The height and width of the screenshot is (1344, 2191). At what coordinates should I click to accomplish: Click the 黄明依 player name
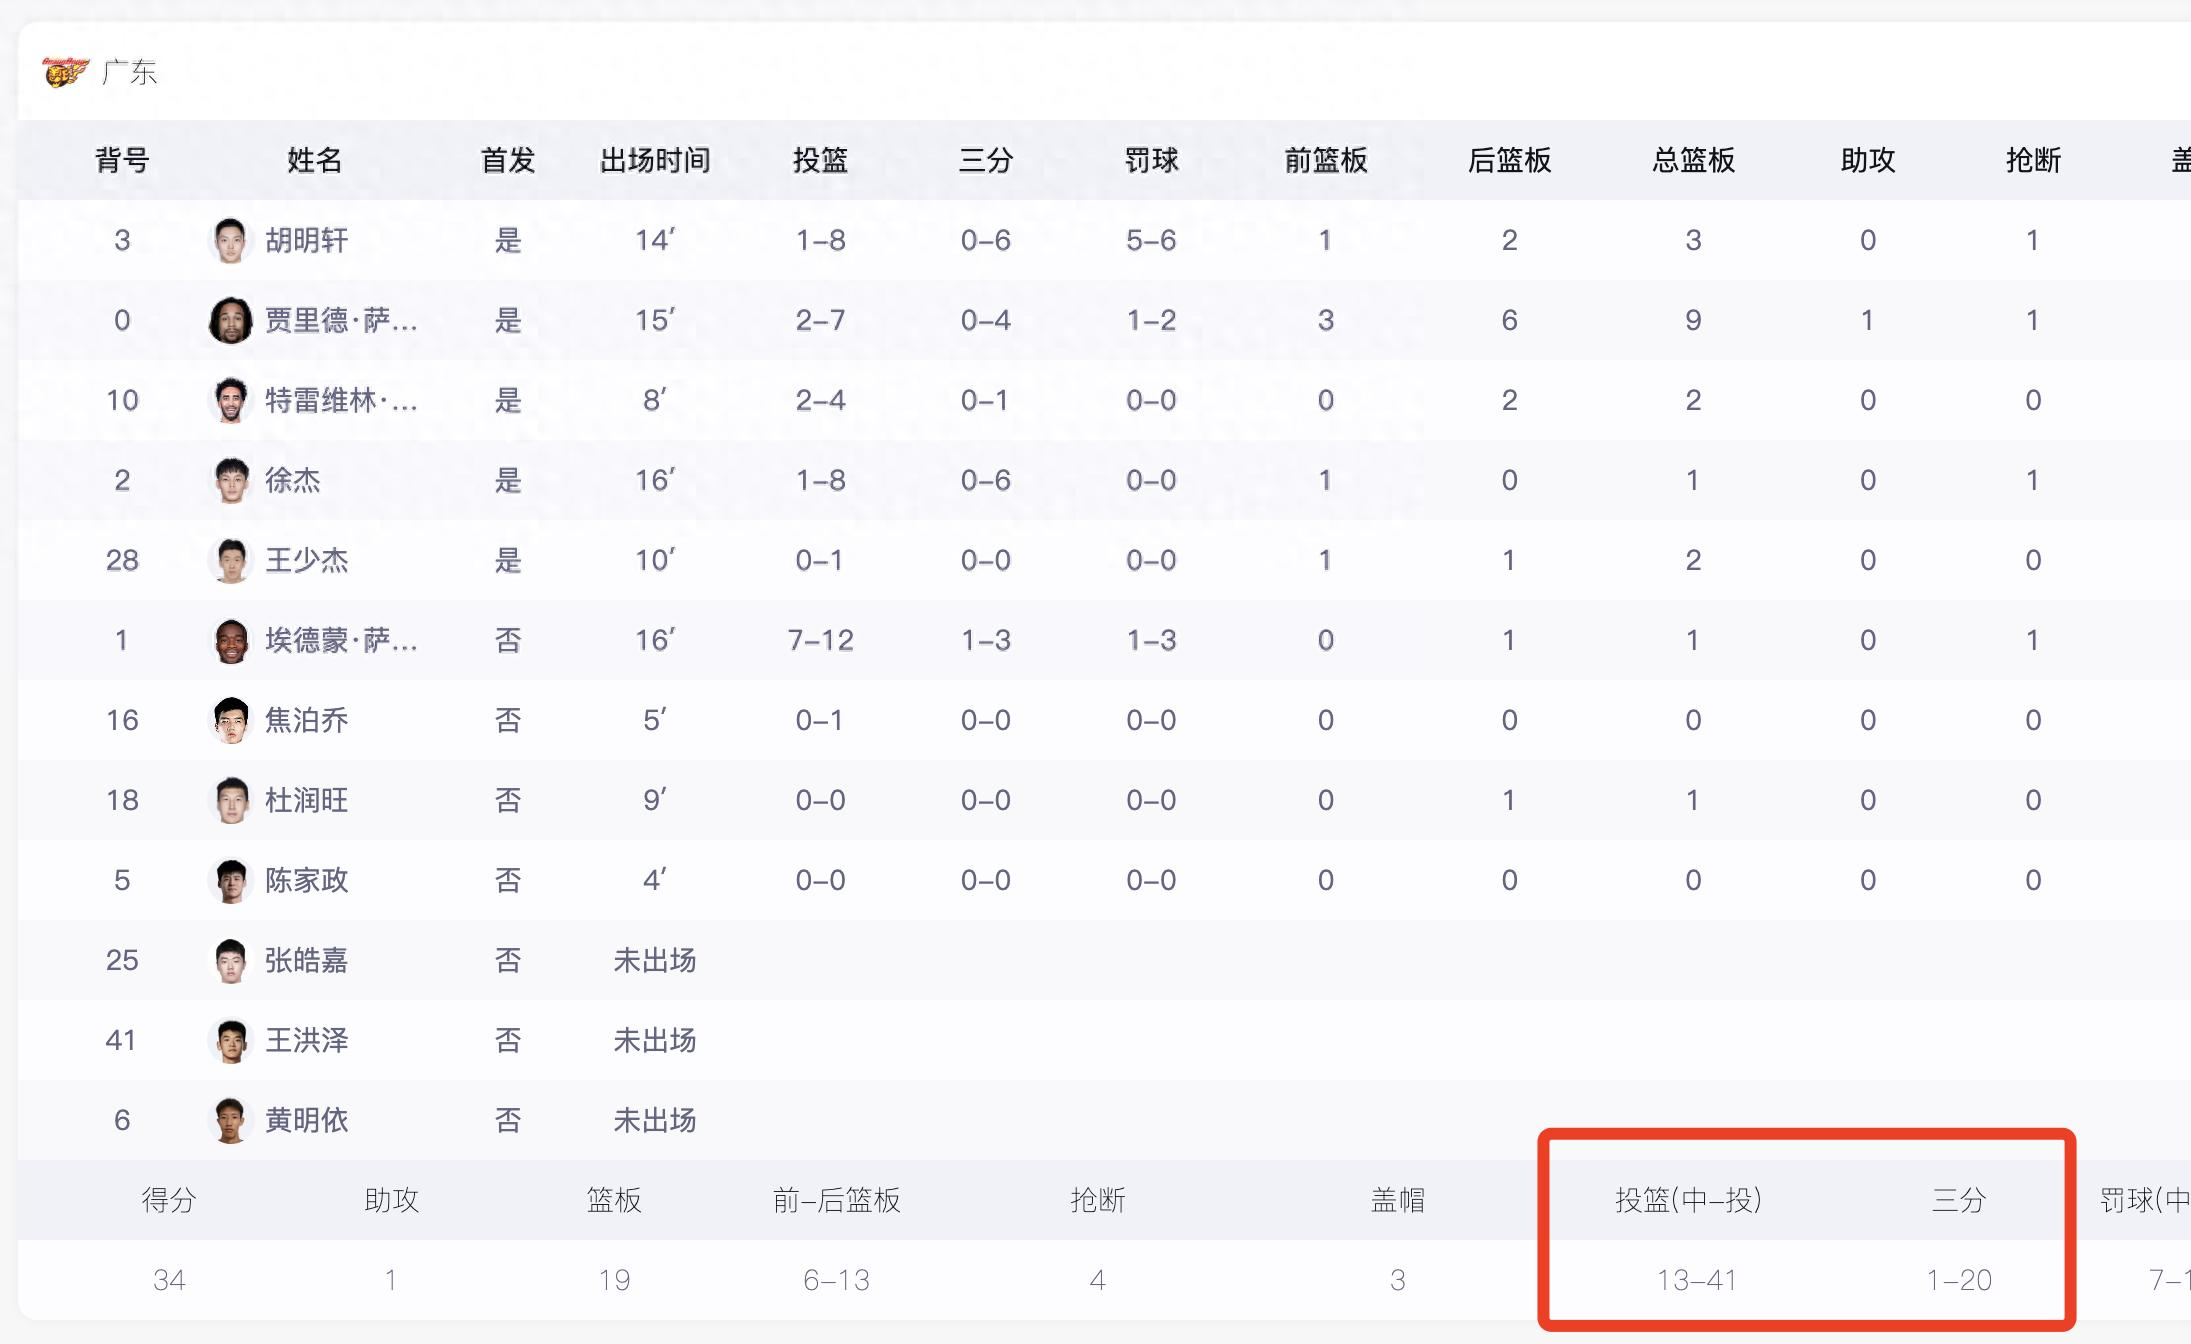306,1120
